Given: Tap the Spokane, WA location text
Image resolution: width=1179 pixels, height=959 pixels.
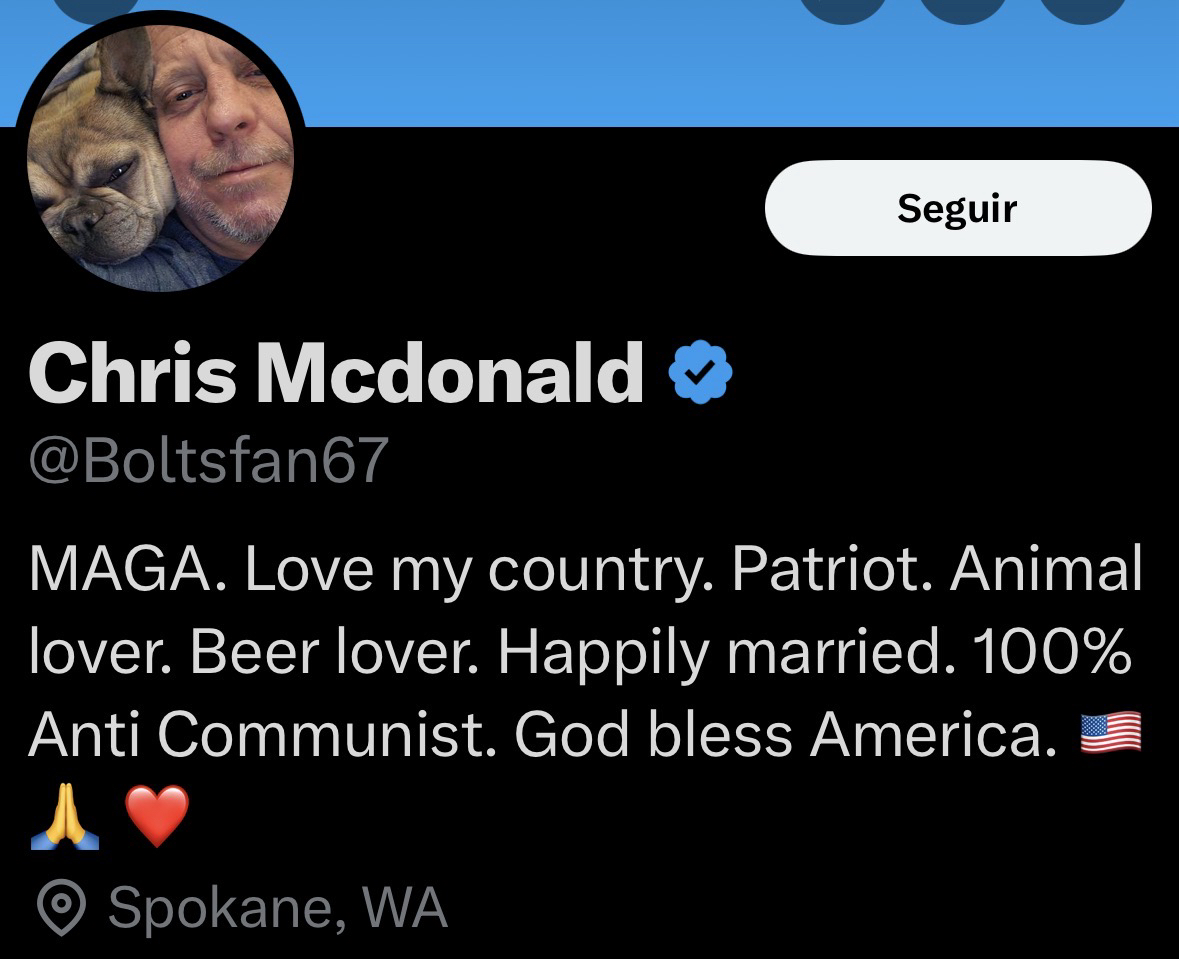Looking at the screenshot, I should [277, 908].
